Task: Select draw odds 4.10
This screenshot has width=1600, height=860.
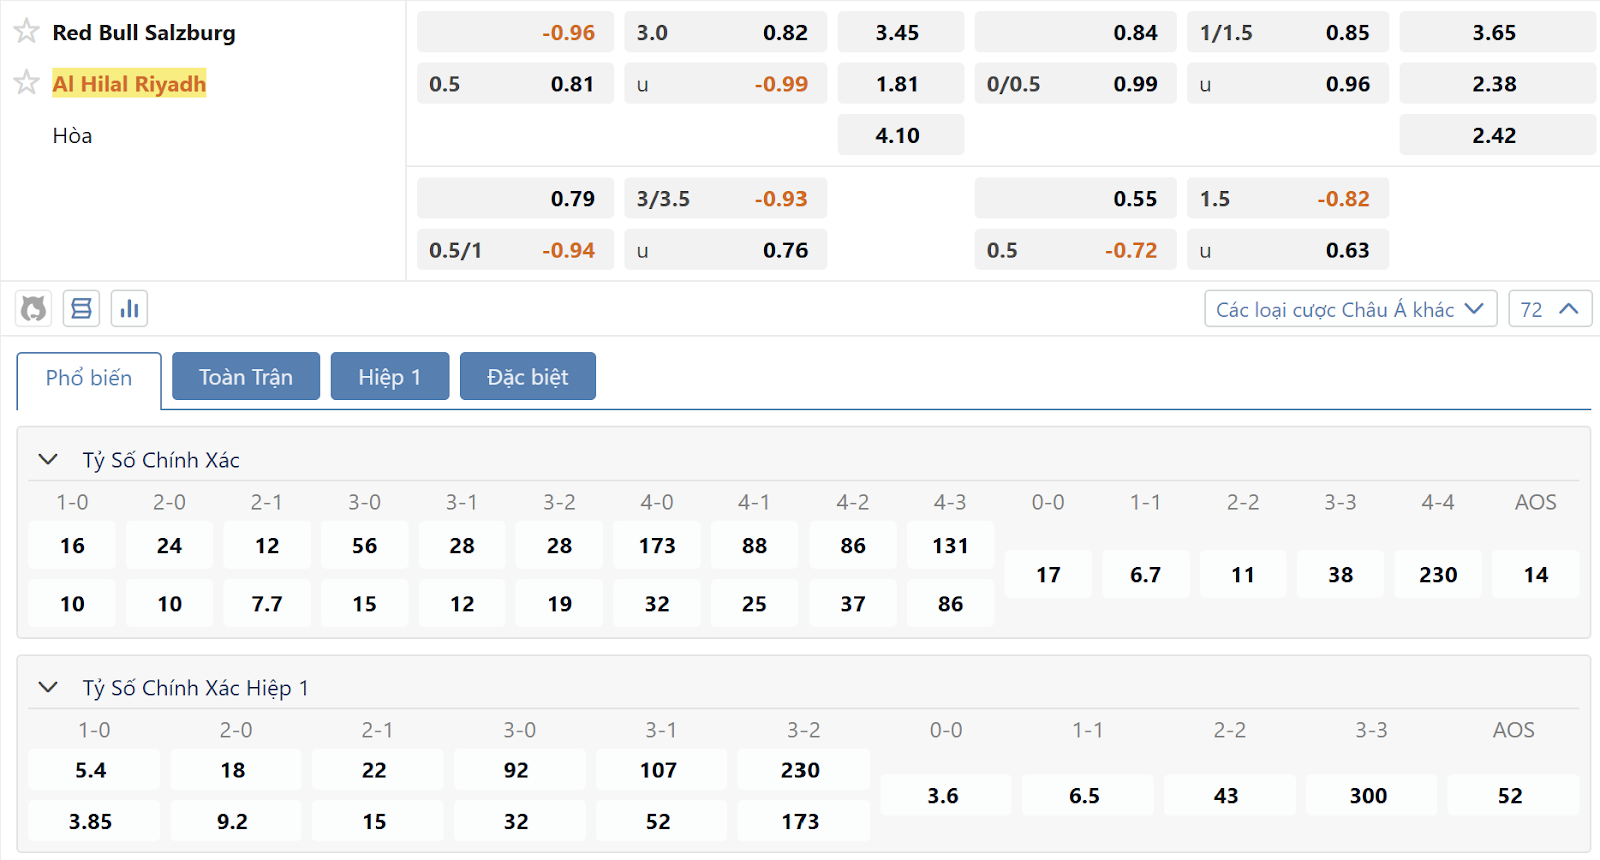Action: pos(901,135)
